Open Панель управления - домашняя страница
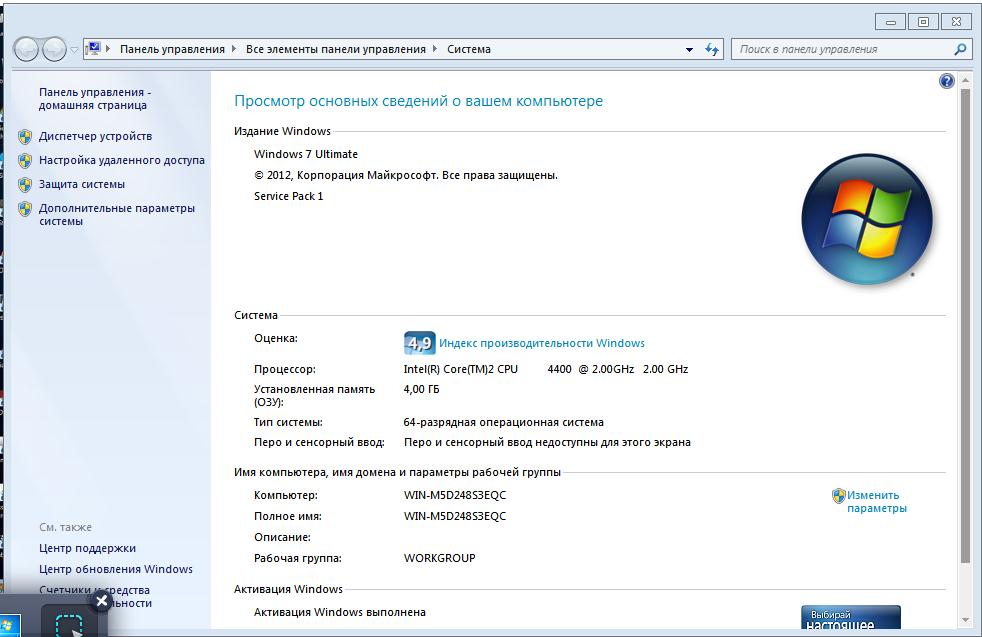The height and width of the screenshot is (637, 982). (x=95, y=98)
